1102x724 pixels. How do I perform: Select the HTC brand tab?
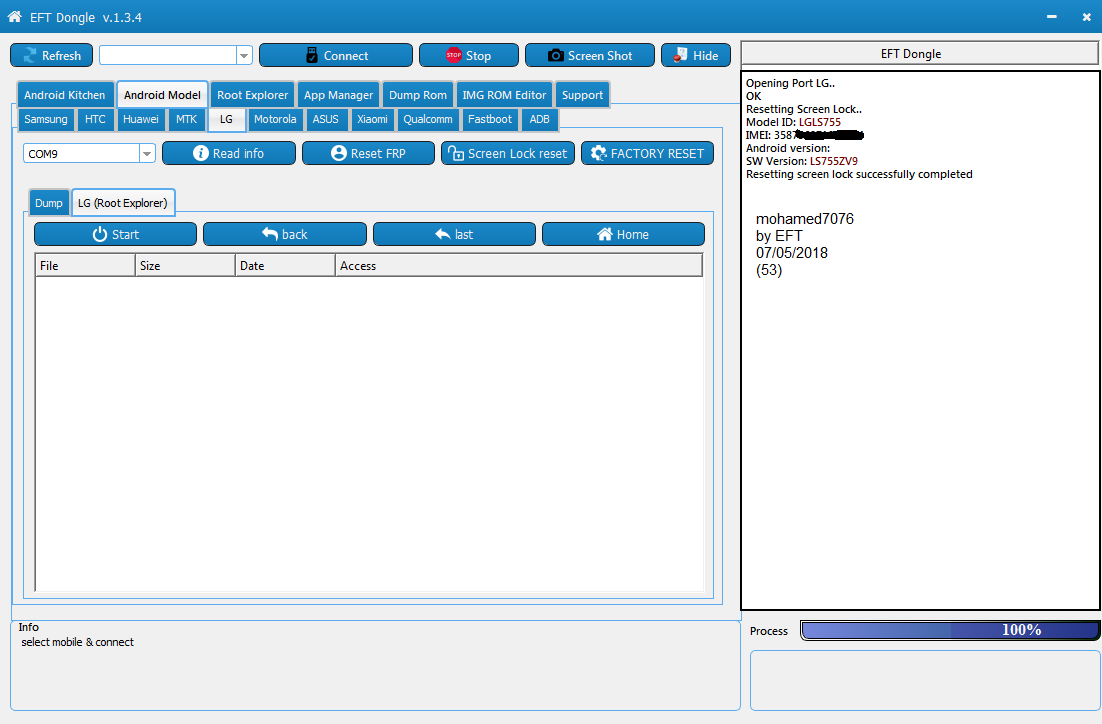point(95,119)
